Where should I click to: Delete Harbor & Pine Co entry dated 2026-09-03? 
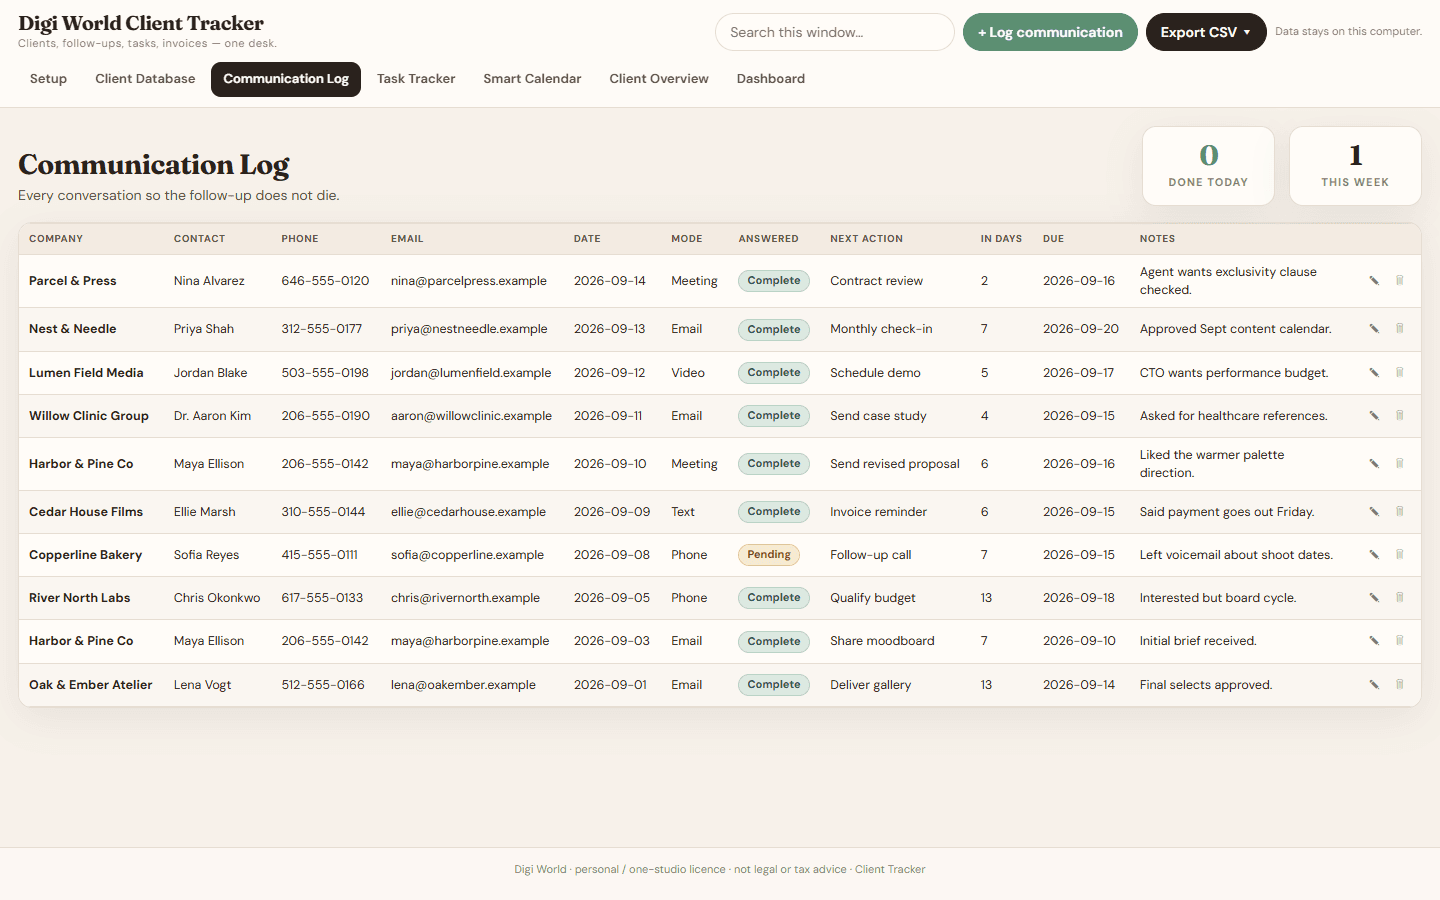[1400, 641]
